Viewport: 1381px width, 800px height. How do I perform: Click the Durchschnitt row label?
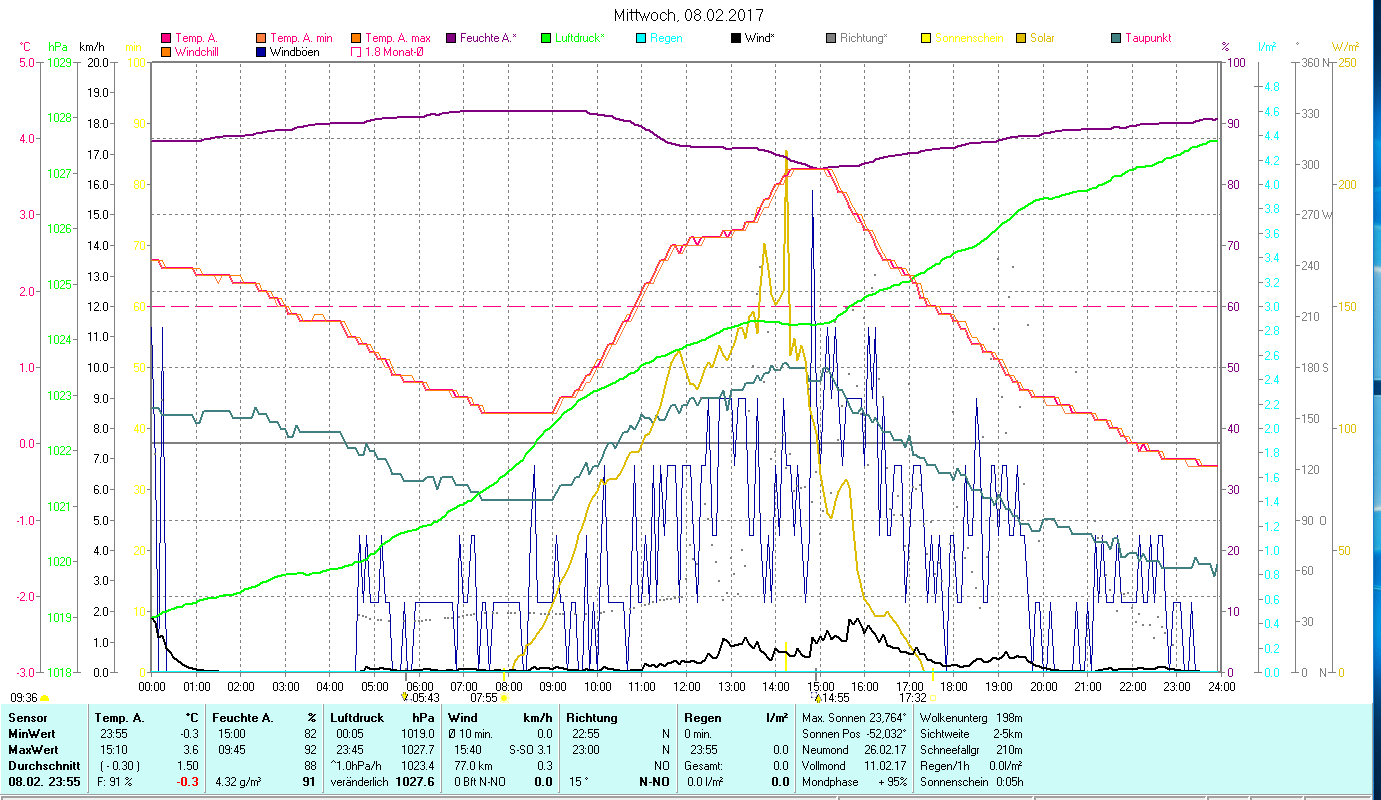(x=43, y=766)
